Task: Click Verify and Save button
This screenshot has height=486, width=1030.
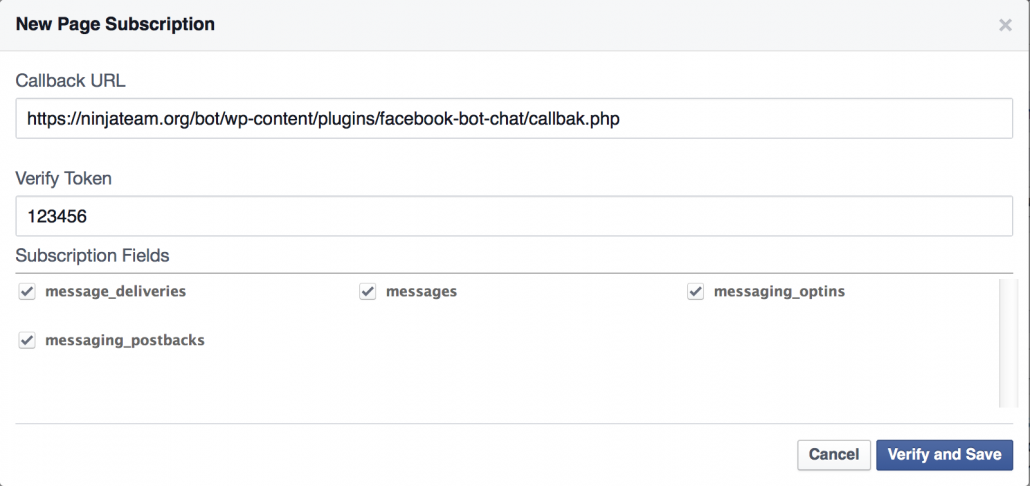Action: coord(944,454)
